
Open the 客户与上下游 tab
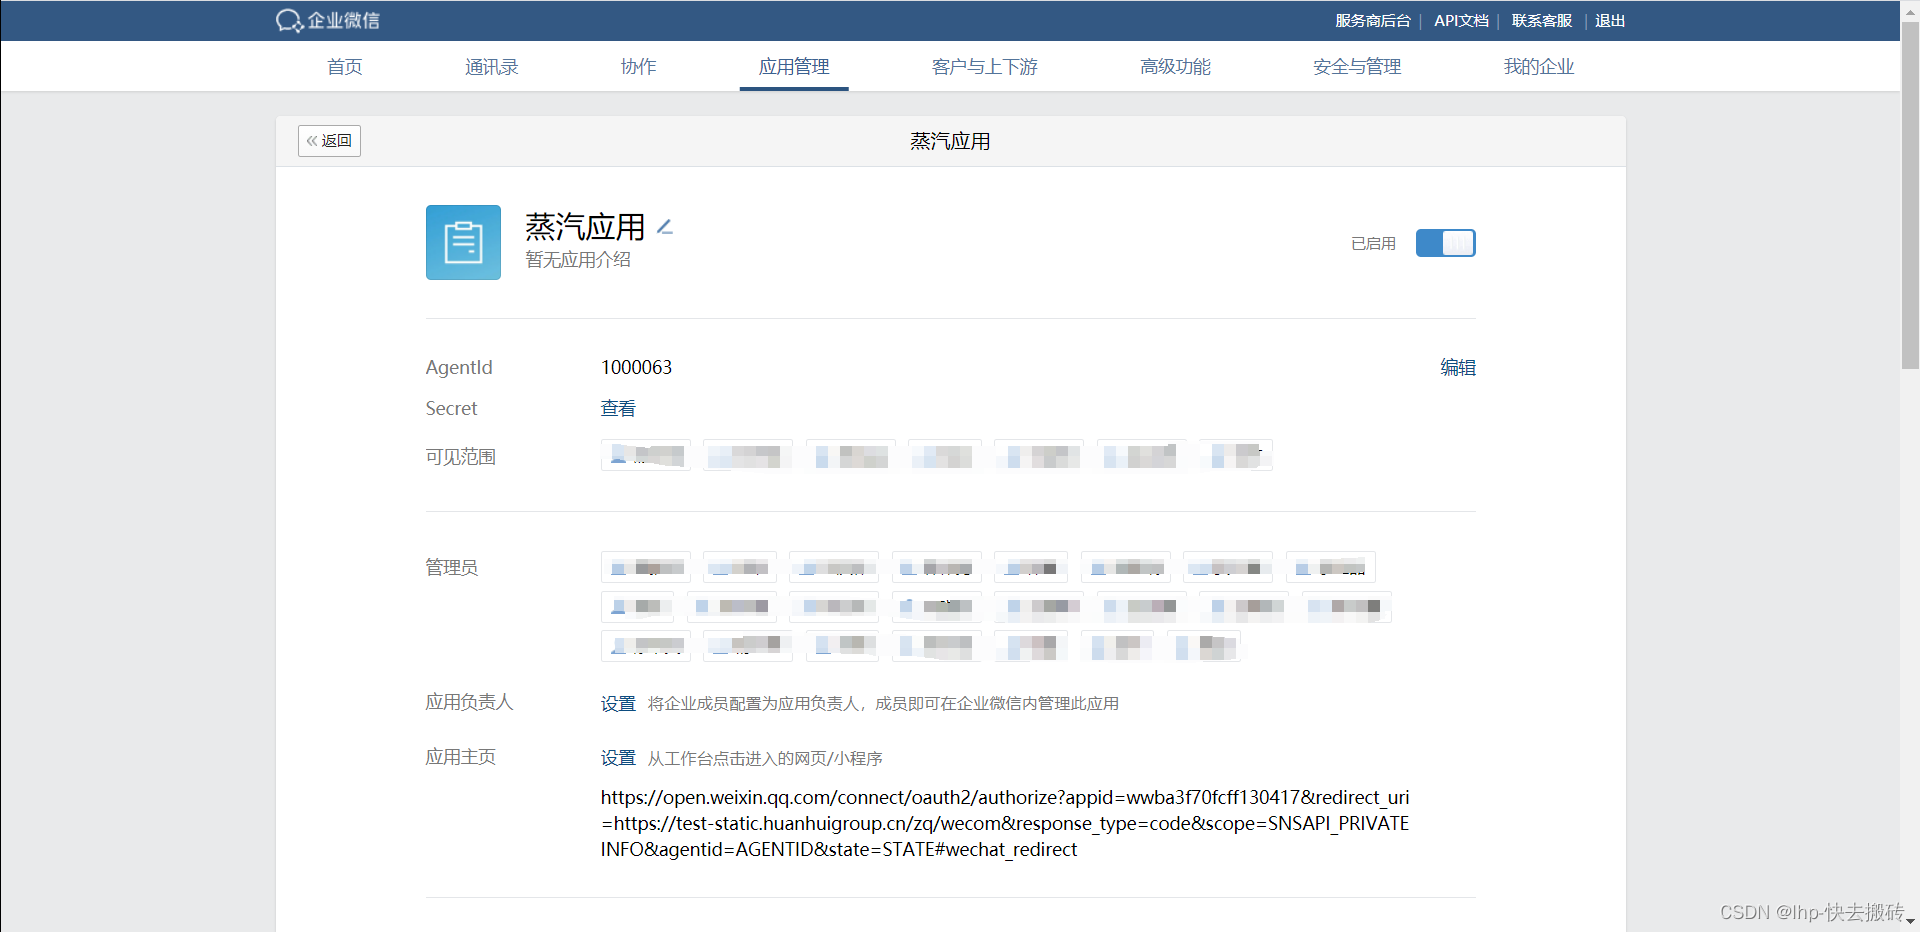click(984, 67)
